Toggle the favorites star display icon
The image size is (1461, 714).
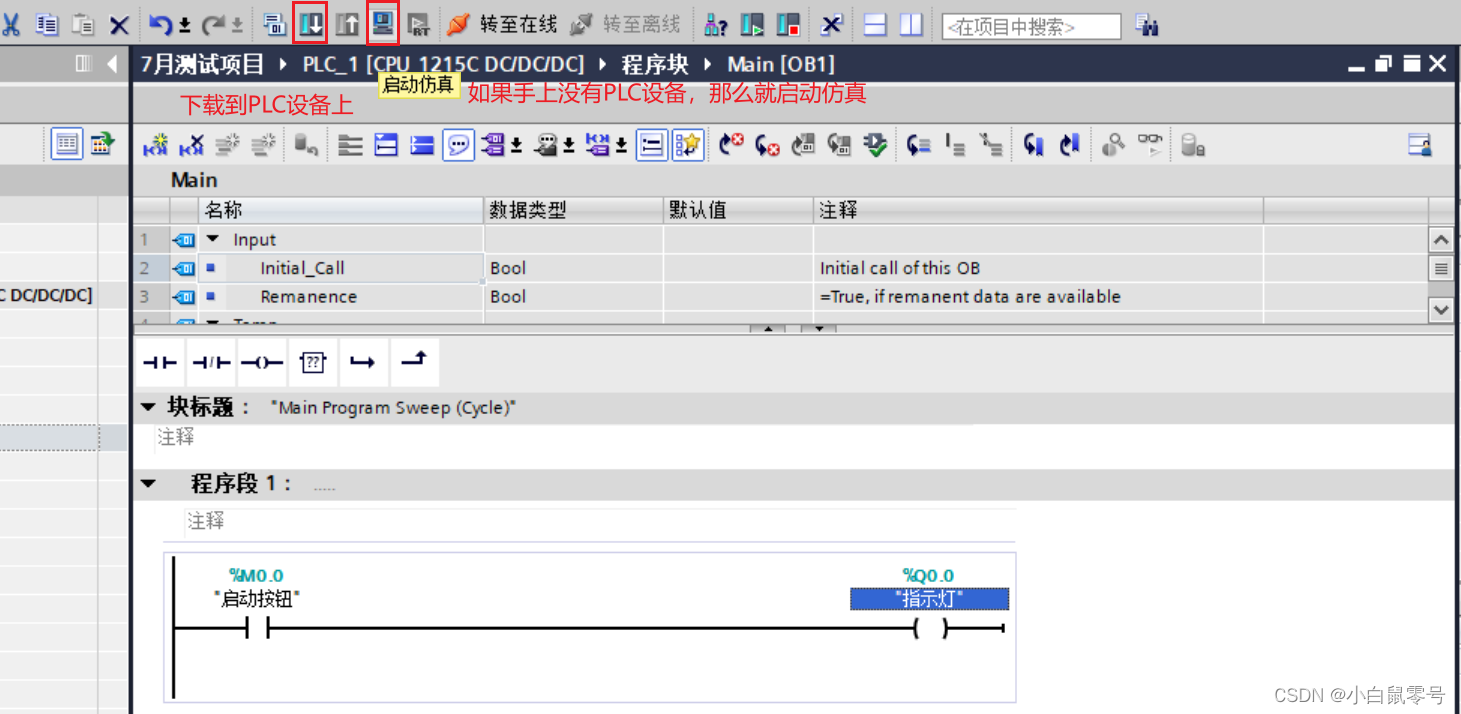click(688, 146)
